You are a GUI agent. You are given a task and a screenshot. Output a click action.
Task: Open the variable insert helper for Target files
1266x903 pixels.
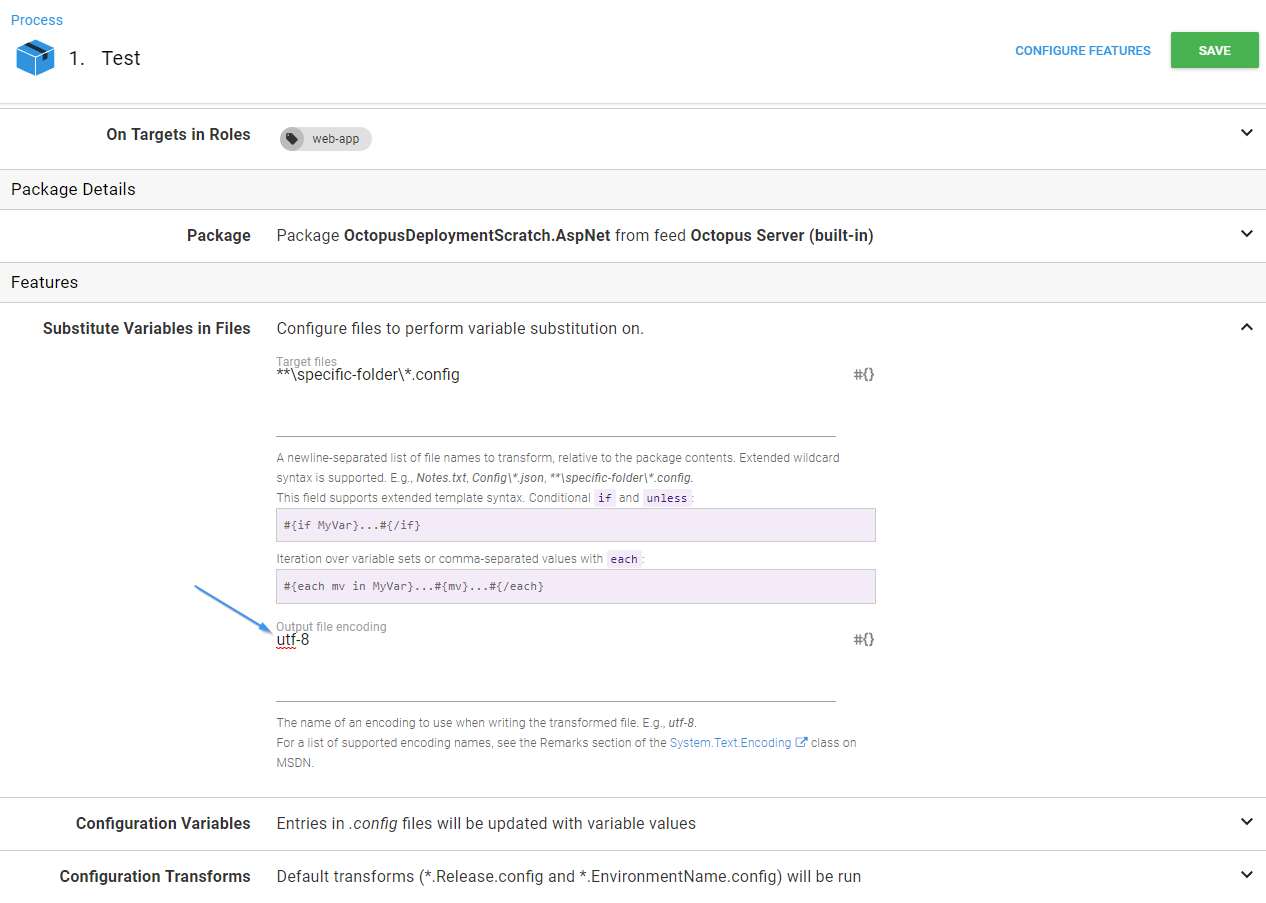pyautogui.click(x=863, y=374)
